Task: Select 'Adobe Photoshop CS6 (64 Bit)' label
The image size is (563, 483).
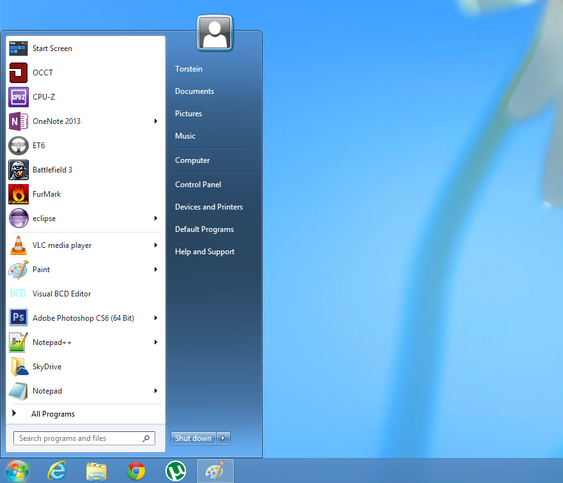Action: (x=83, y=318)
